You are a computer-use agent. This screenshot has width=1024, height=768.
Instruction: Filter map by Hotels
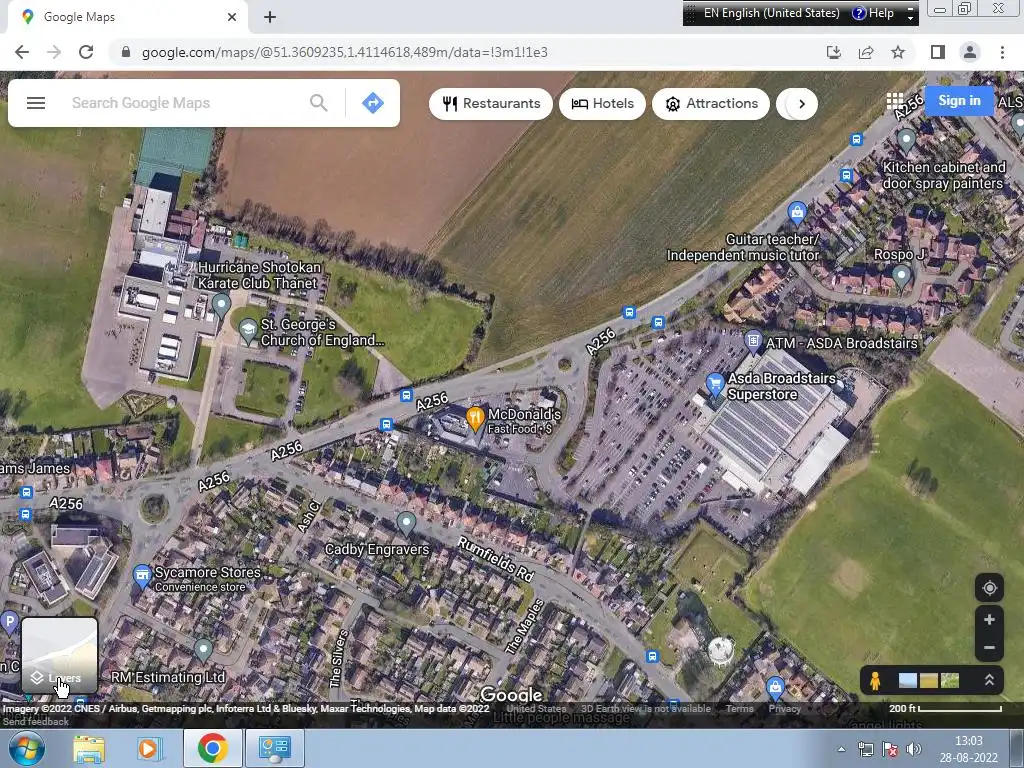click(x=602, y=104)
